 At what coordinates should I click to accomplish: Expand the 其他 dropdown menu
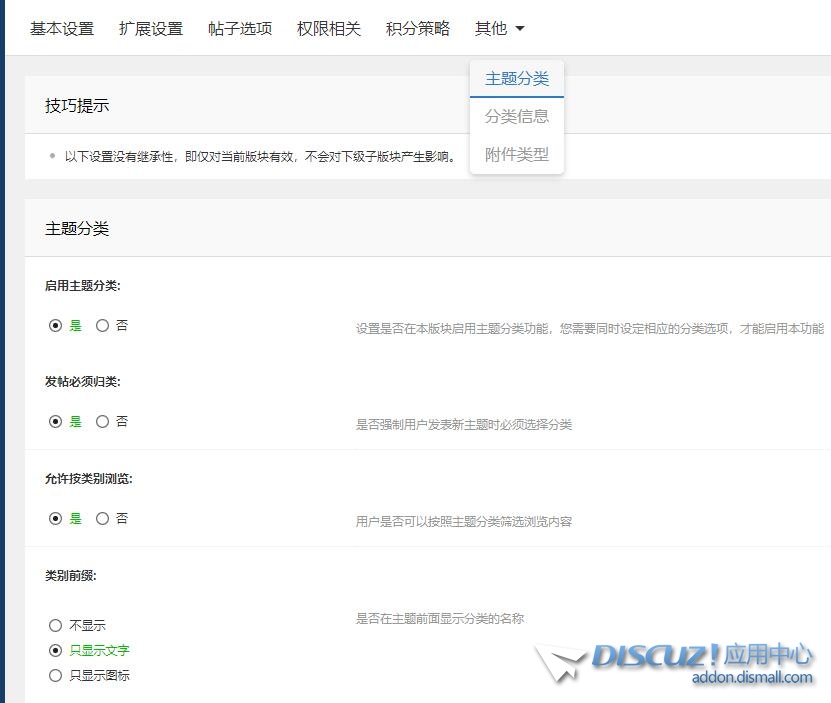click(491, 29)
